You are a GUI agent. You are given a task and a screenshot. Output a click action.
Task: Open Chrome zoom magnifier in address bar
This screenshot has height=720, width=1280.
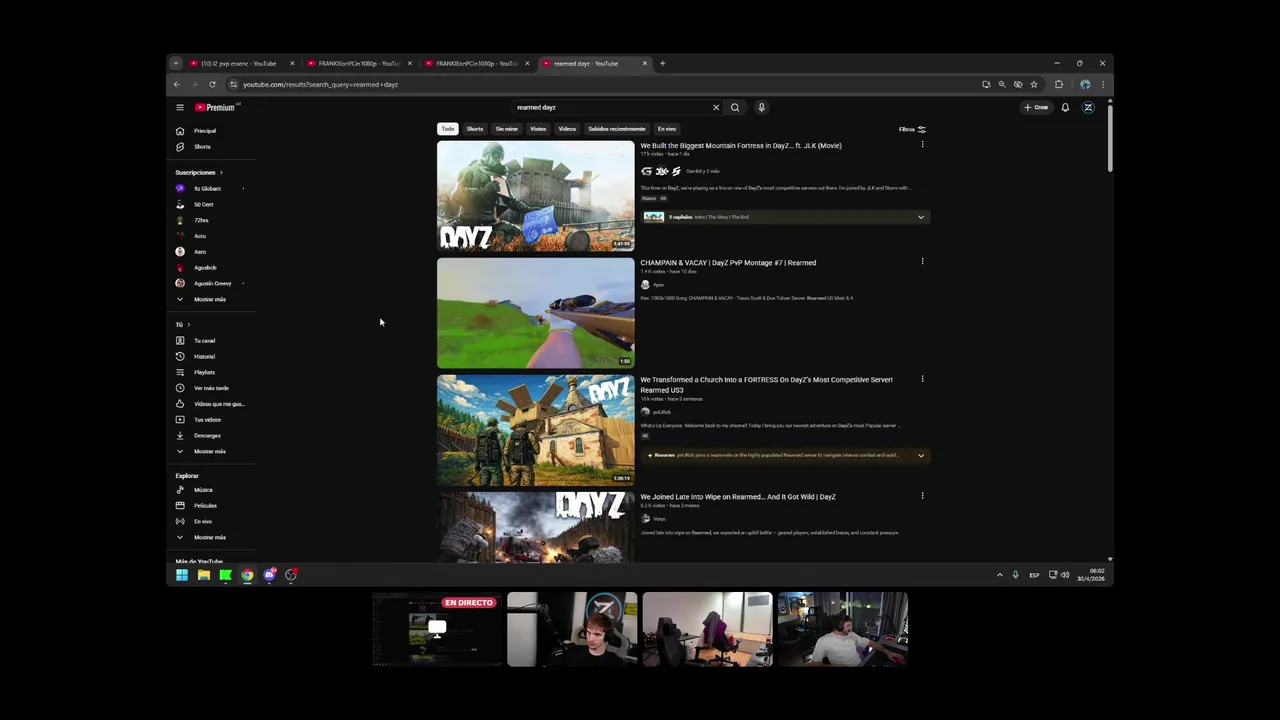(1002, 84)
